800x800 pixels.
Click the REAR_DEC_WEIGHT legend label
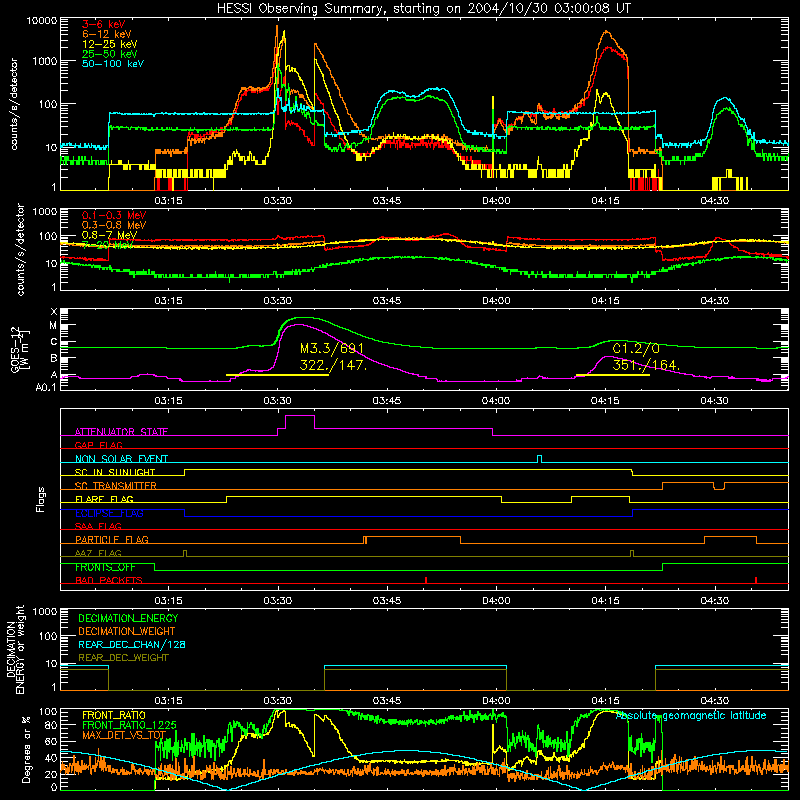(x=123, y=658)
